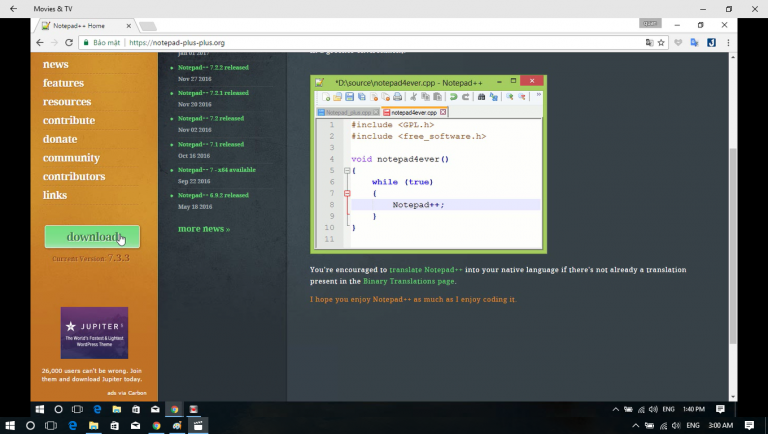Click the Start button in the recorded desktop's taskbar
The image size is (768, 434).
pos(40,409)
